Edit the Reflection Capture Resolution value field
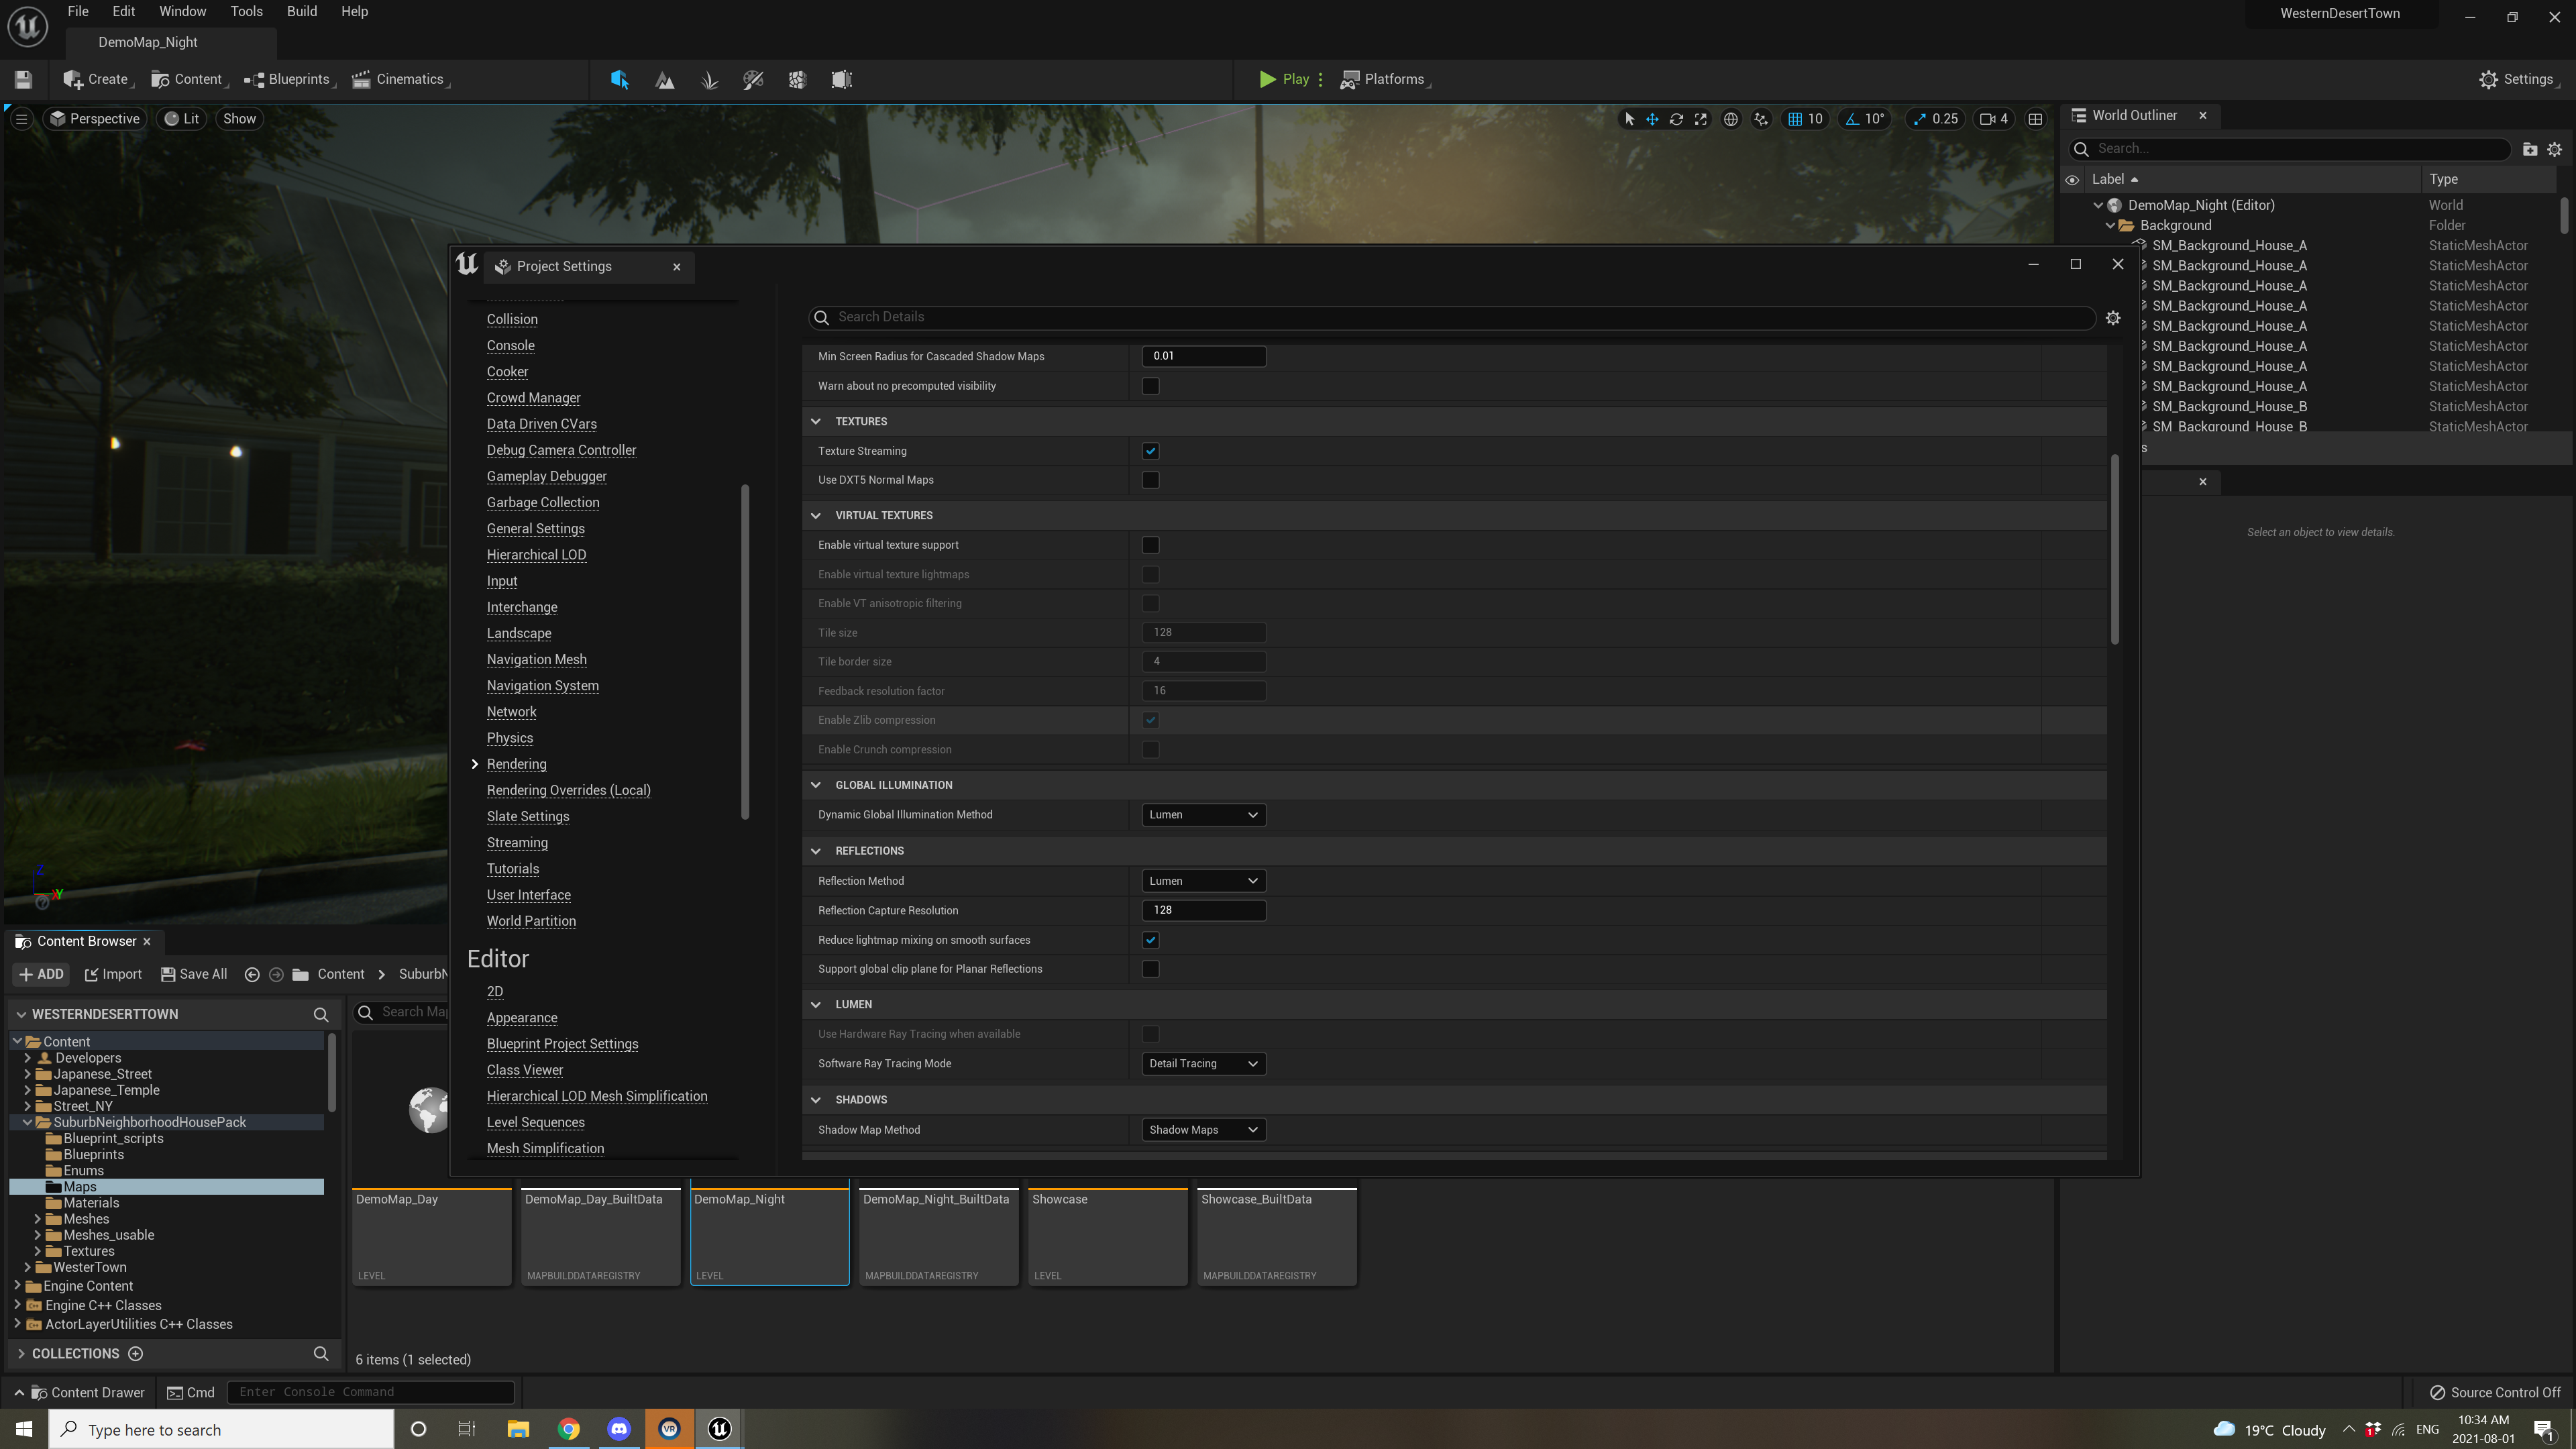 [1204, 910]
